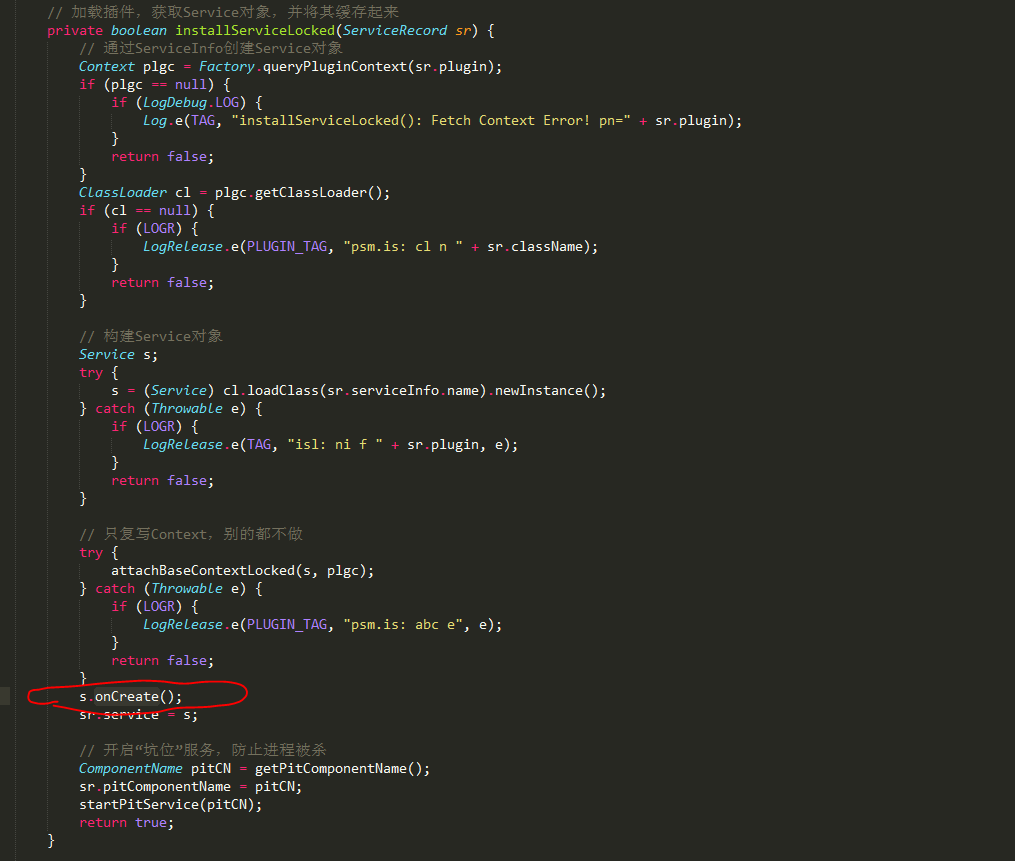Click the boolean return type

pos(139,30)
